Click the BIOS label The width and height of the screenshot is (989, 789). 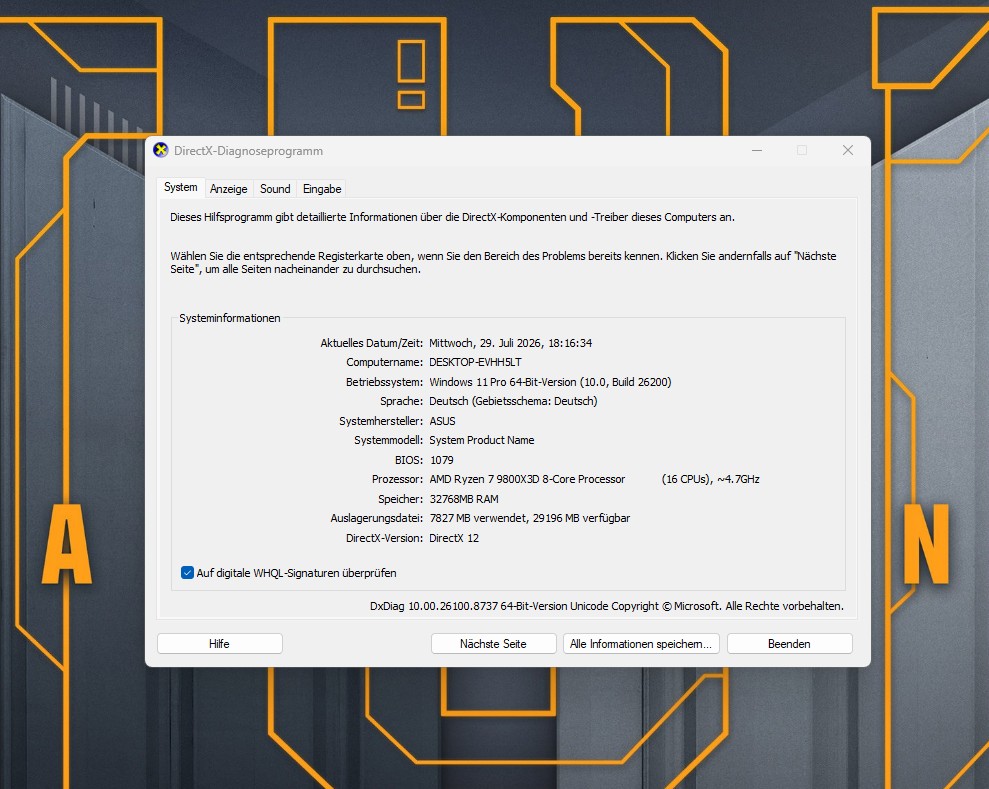(x=409, y=460)
